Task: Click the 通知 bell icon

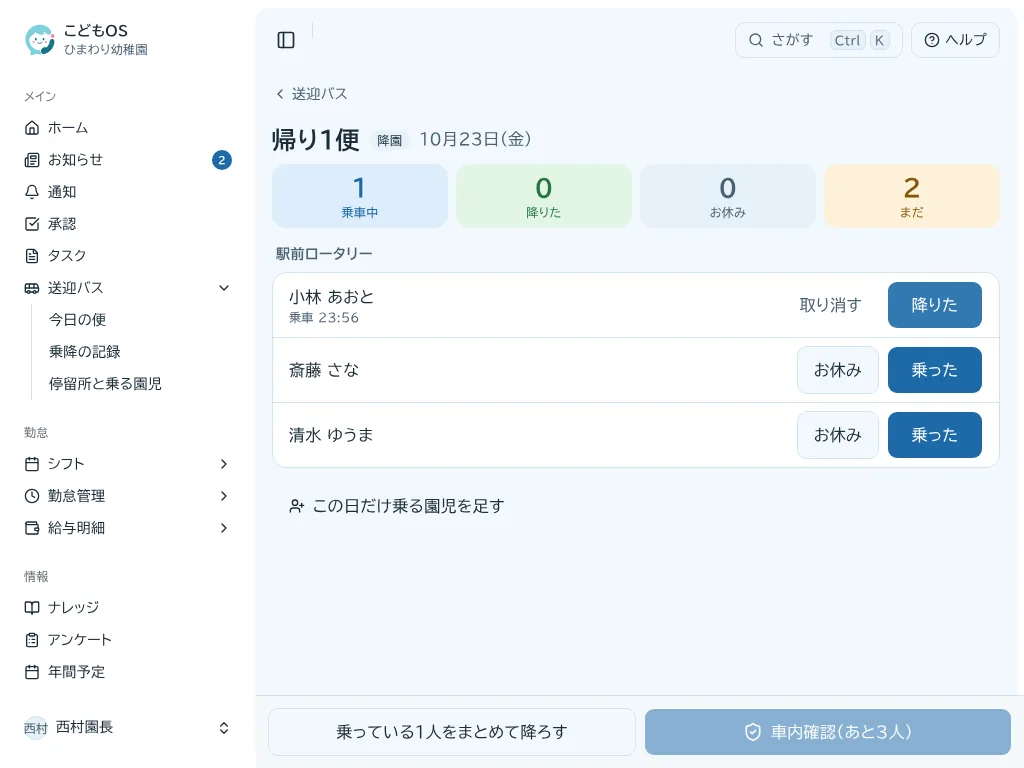Action: click(x=32, y=192)
